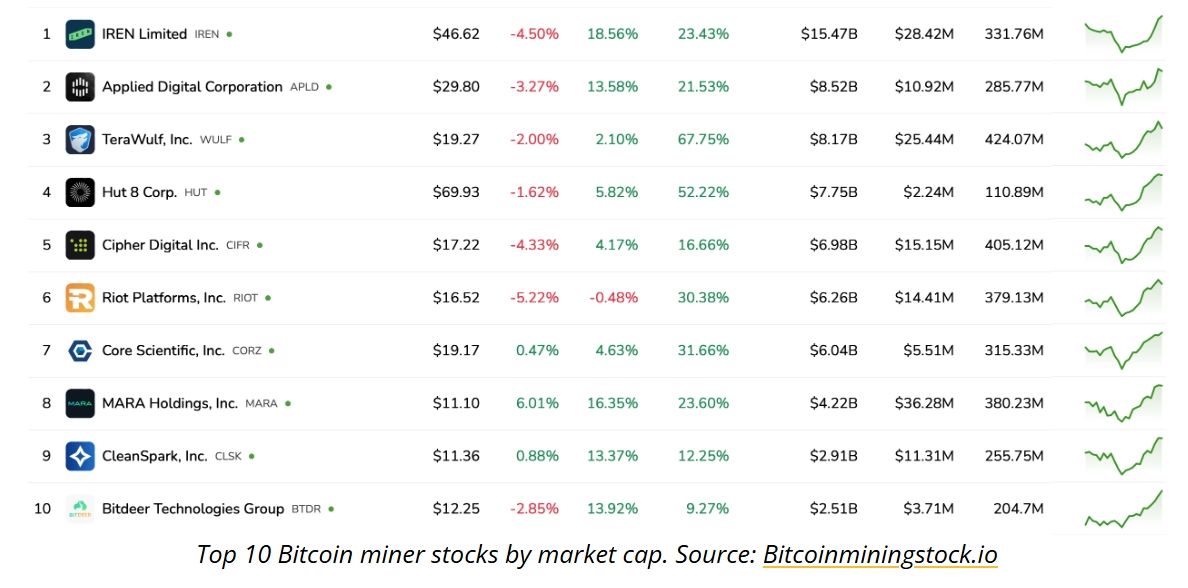Click the Bitdeer Technologies logo icon
This screenshot has width=1188, height=588.
coord(80,509)
